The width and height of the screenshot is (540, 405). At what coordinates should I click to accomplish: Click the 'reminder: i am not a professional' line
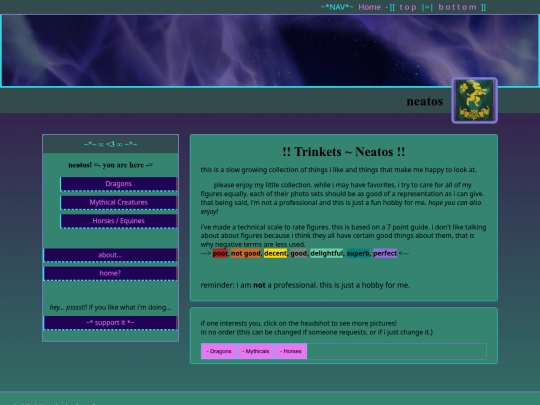[305, 285]
